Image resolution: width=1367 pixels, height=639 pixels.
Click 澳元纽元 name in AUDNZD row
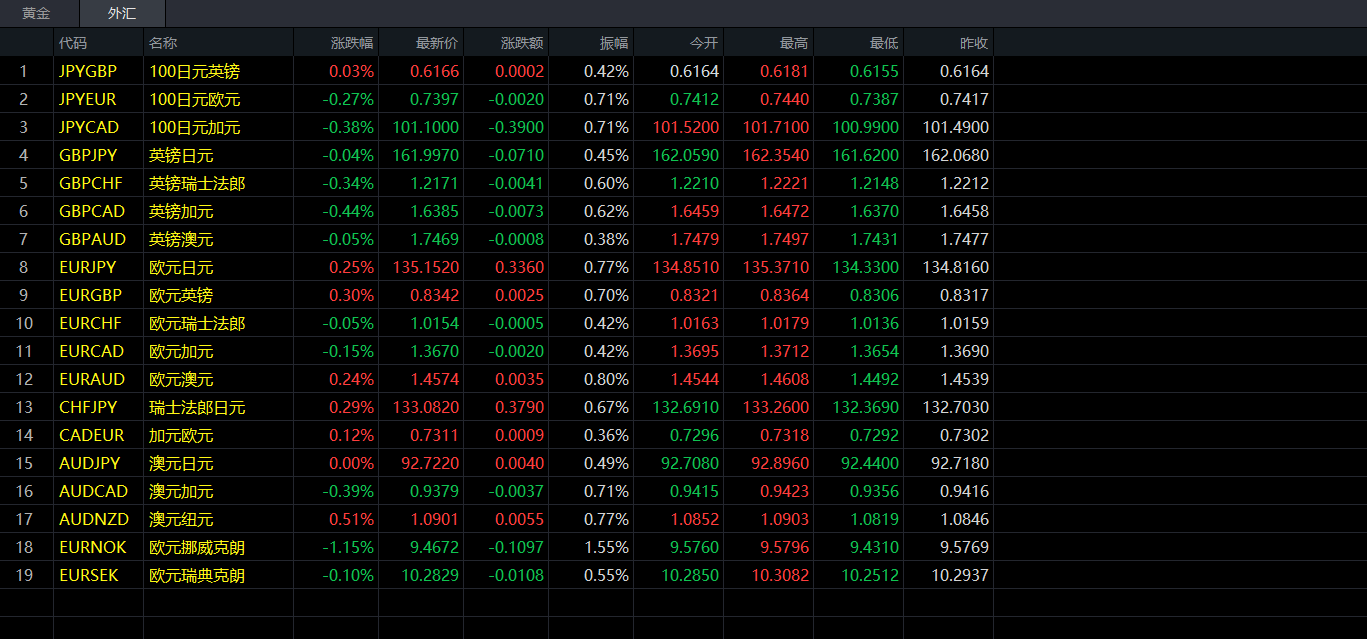coord(181,519)
